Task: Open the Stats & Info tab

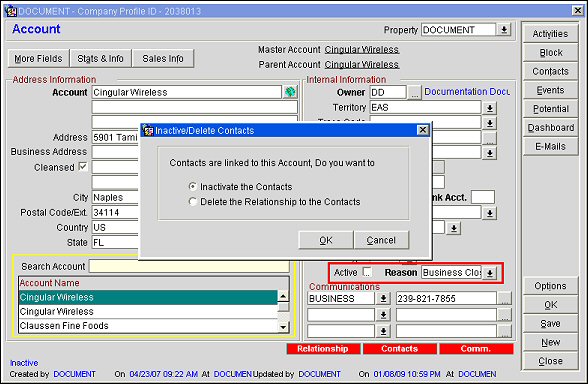Action: [x=100, y=58]
